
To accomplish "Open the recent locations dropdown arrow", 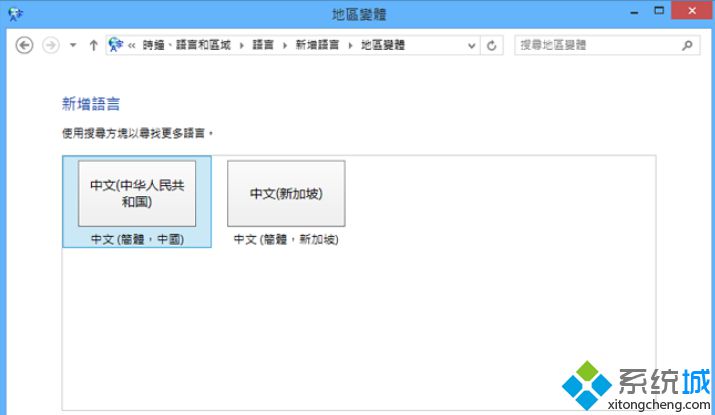I will pos(73,45).
